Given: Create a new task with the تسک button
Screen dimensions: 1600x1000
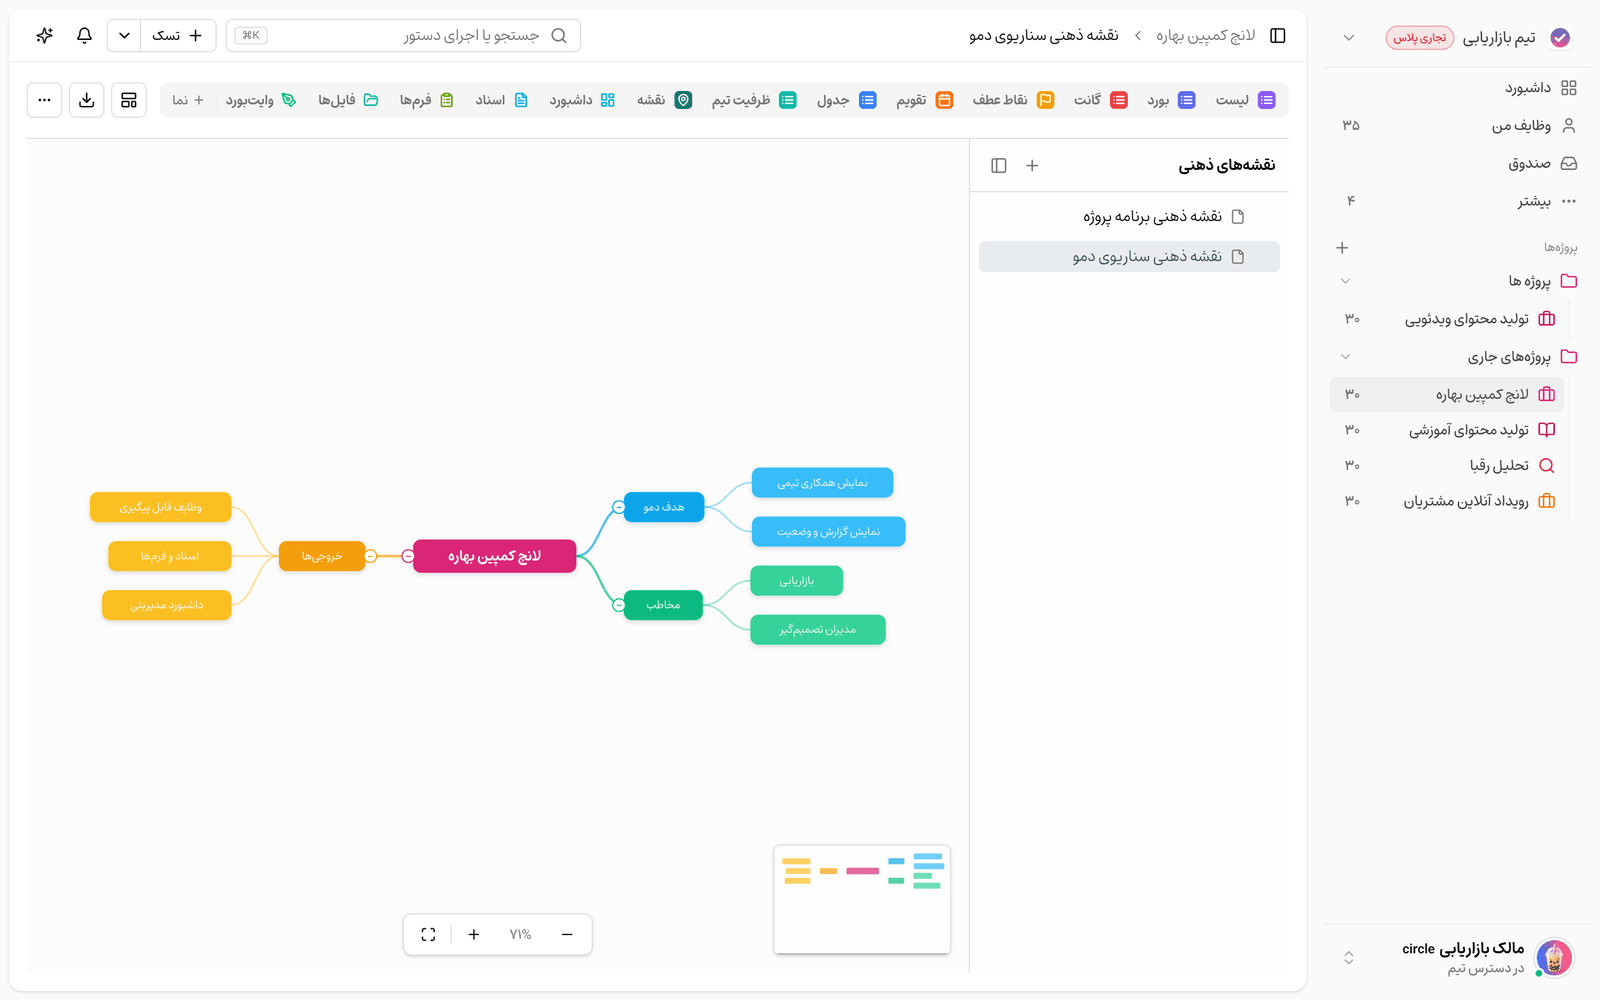Looking at the screenshot, I should click(177, 36).
